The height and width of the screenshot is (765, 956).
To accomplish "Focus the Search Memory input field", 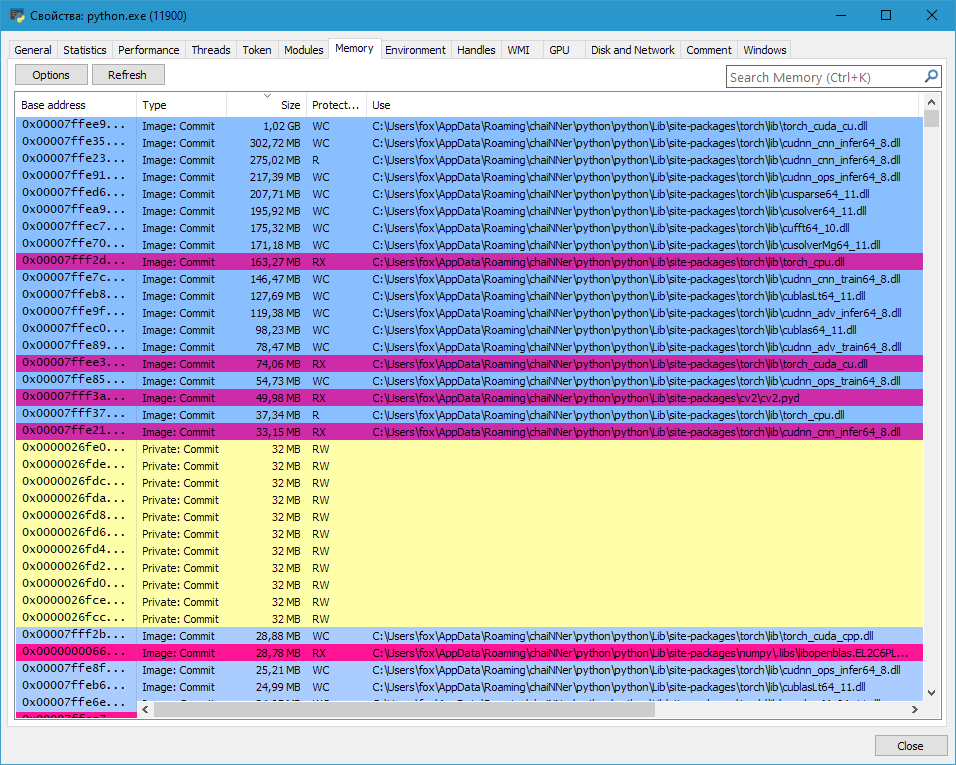I will click(x=824, y=77).
